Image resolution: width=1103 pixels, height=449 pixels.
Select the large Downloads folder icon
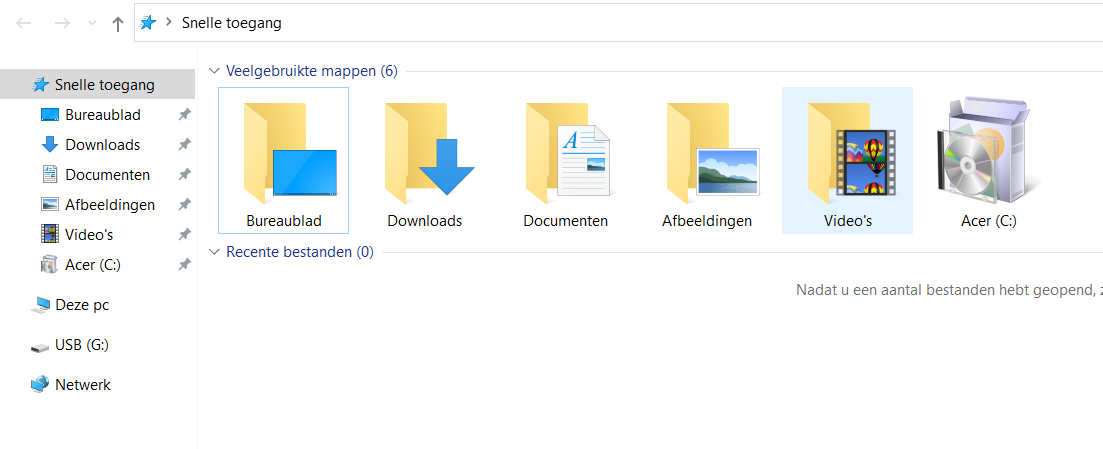(425, 160)
